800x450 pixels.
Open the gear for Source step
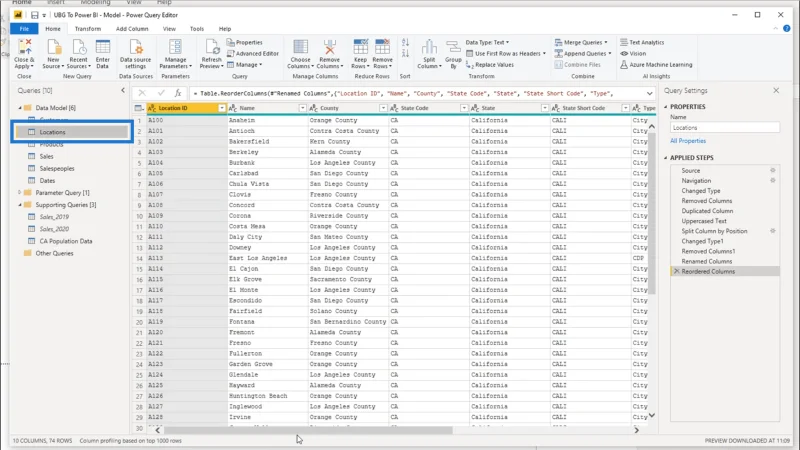click(x=772, y=170)
